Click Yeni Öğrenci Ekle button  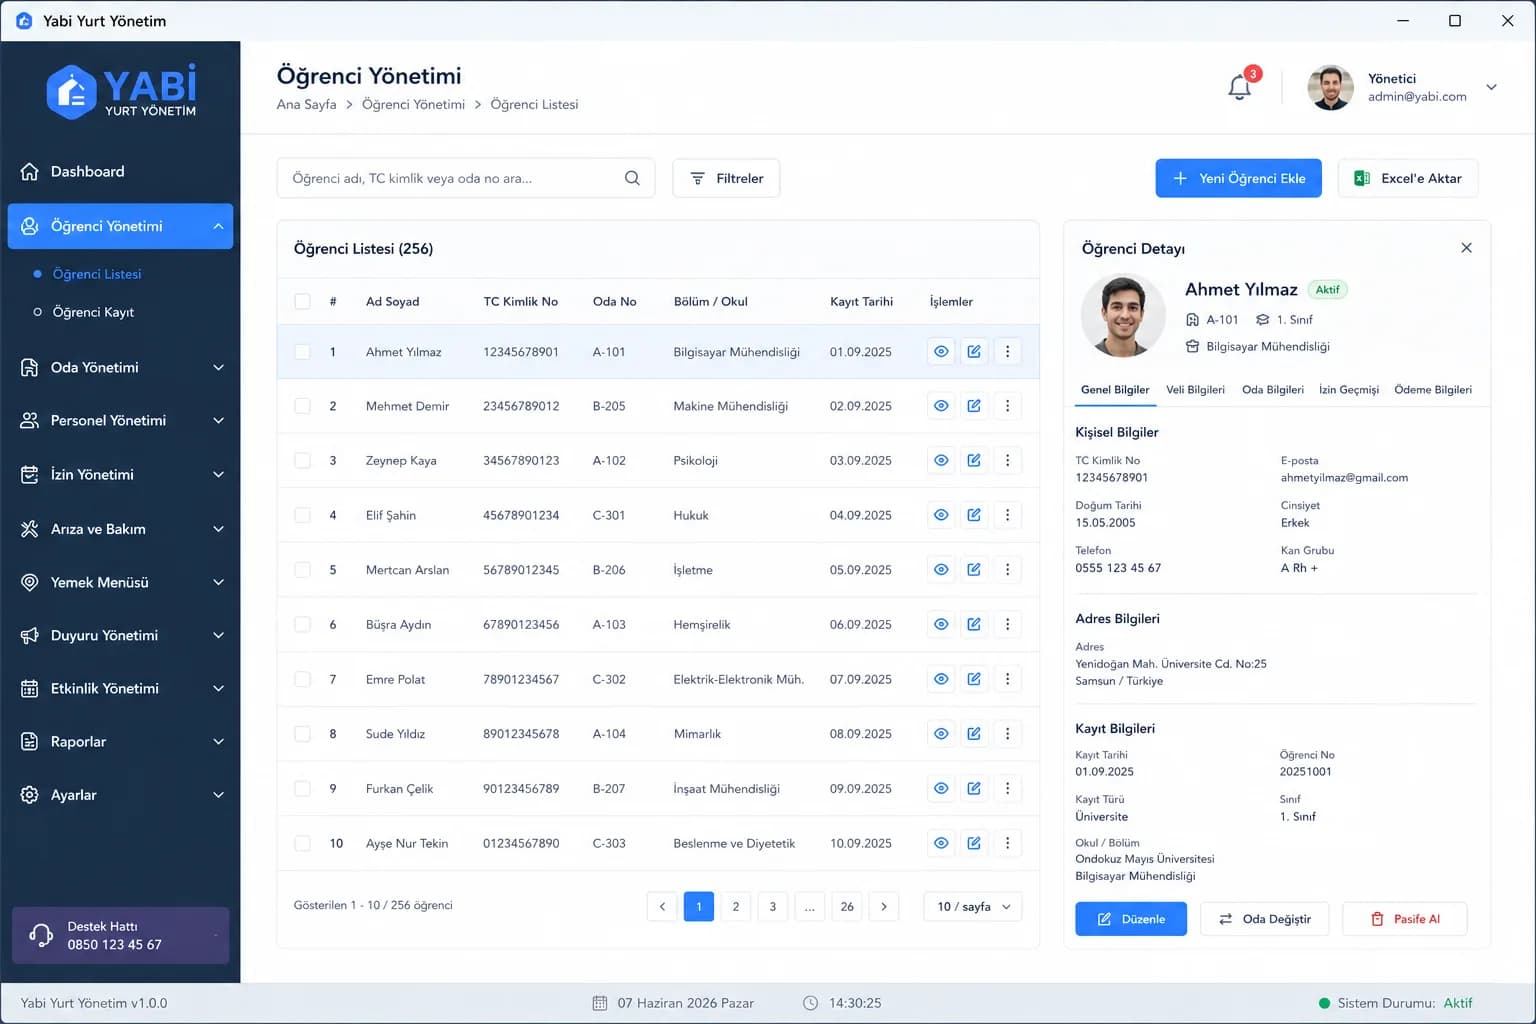coord(1238,178)
